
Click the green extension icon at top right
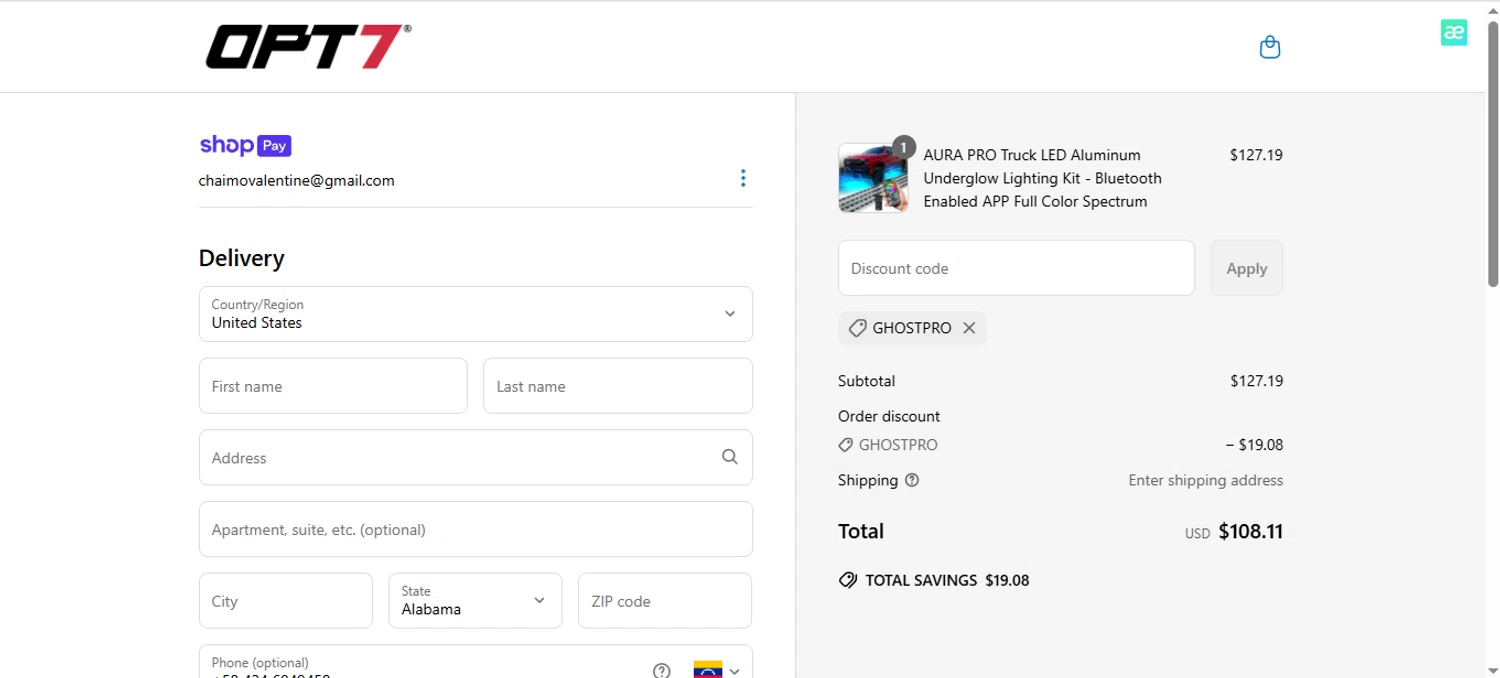[1454, 32]
